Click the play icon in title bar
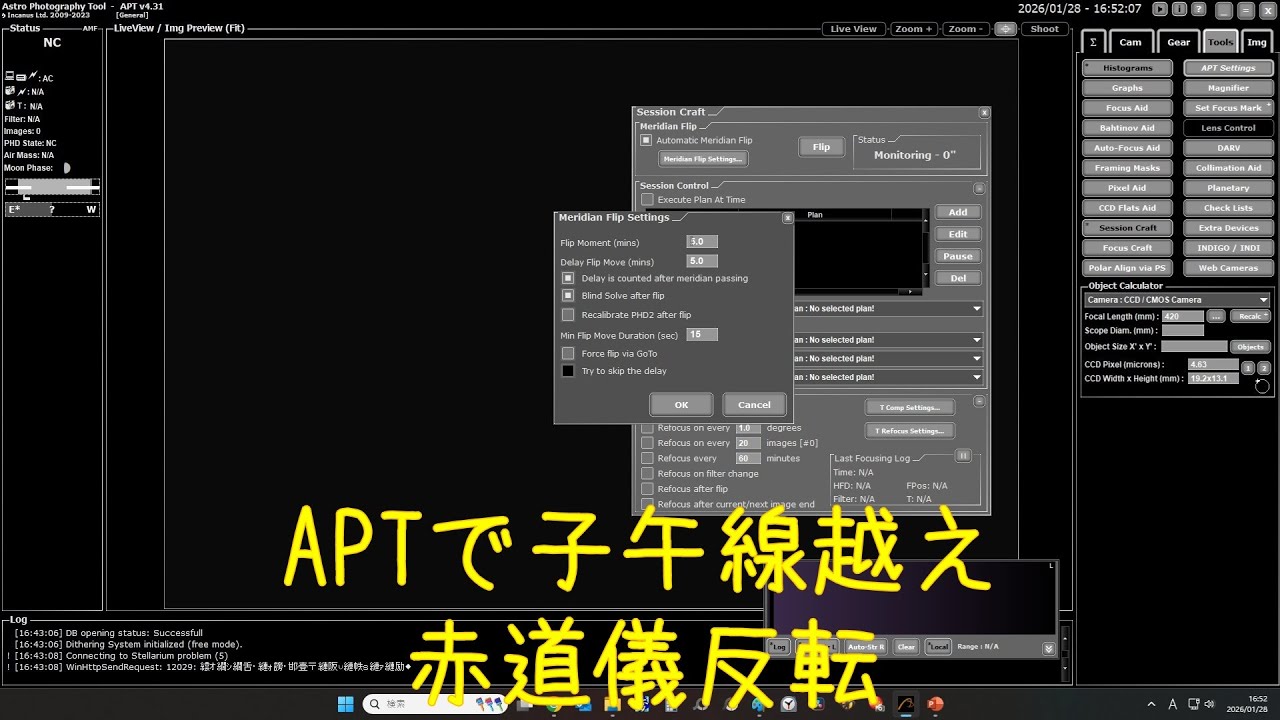The width and height of the screenshot is (1280, 720). pos(1159,9)
